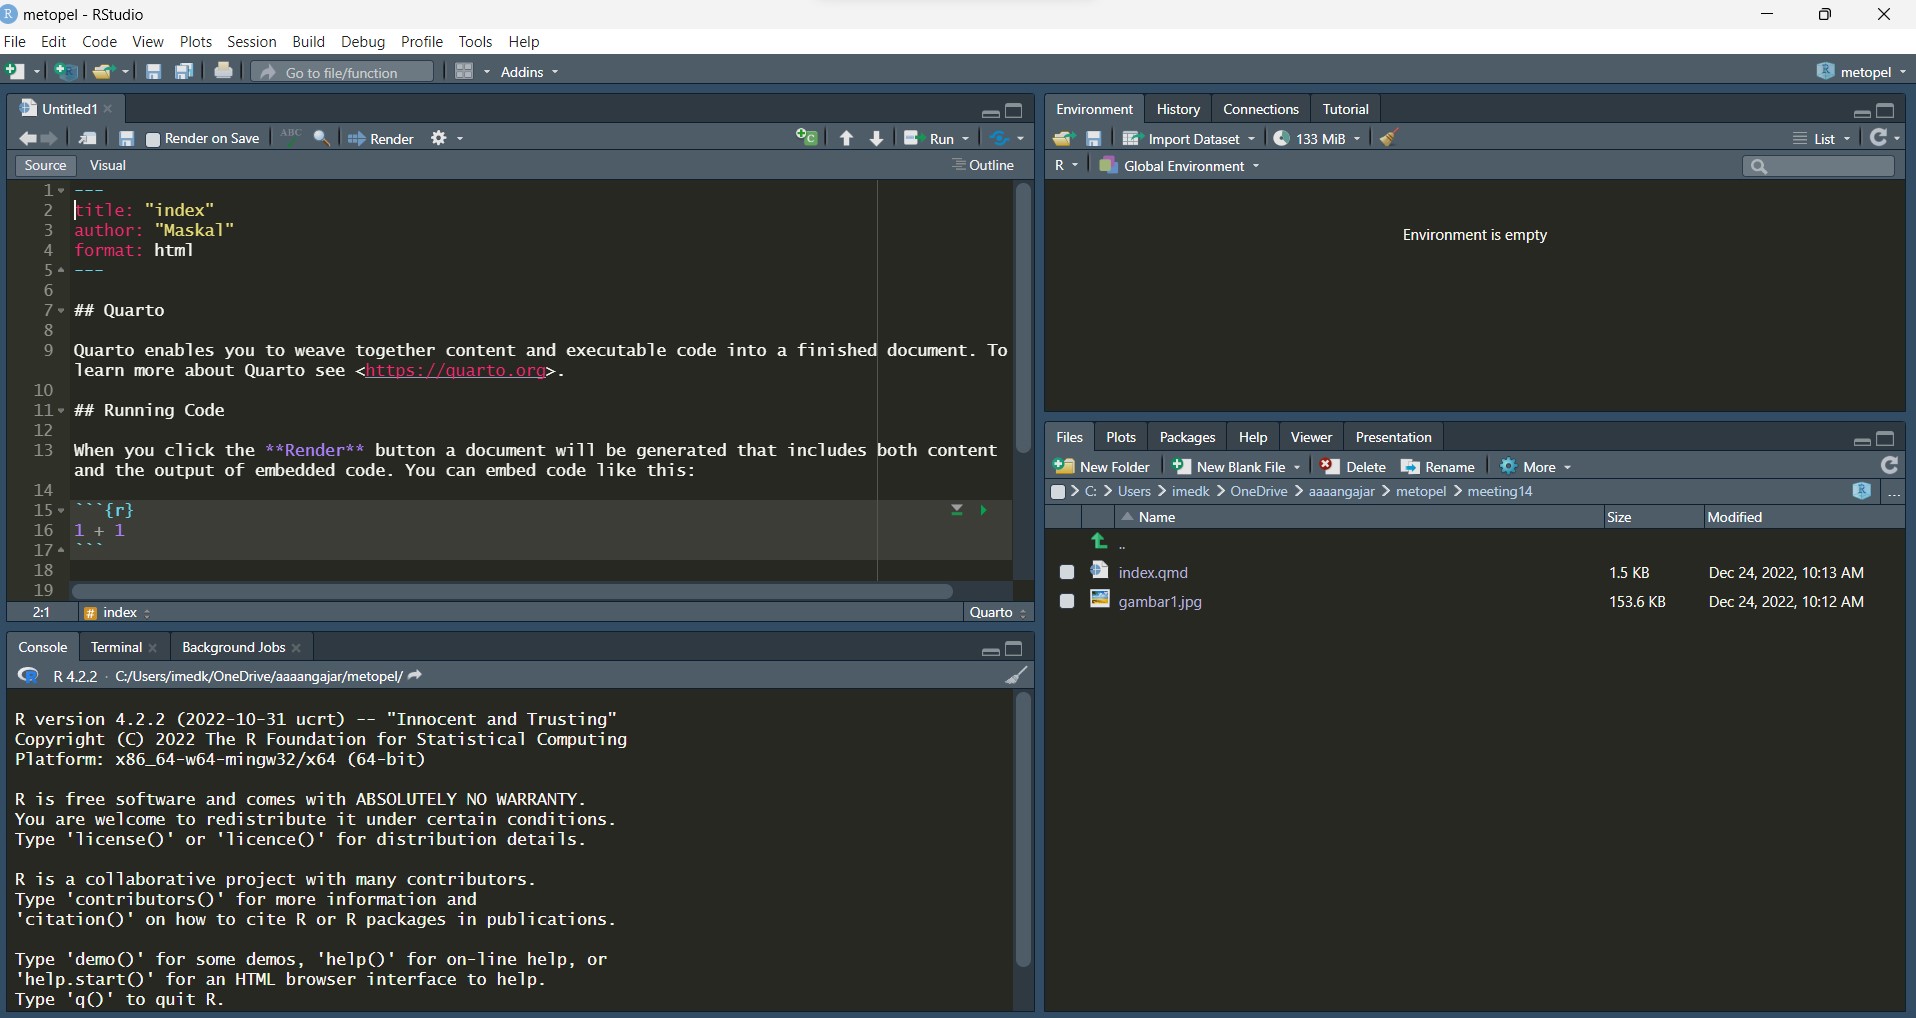This screenshot has height=1018, width=1916.
Task: Open the quarto.org link in the editor
Action: (456, 371)
